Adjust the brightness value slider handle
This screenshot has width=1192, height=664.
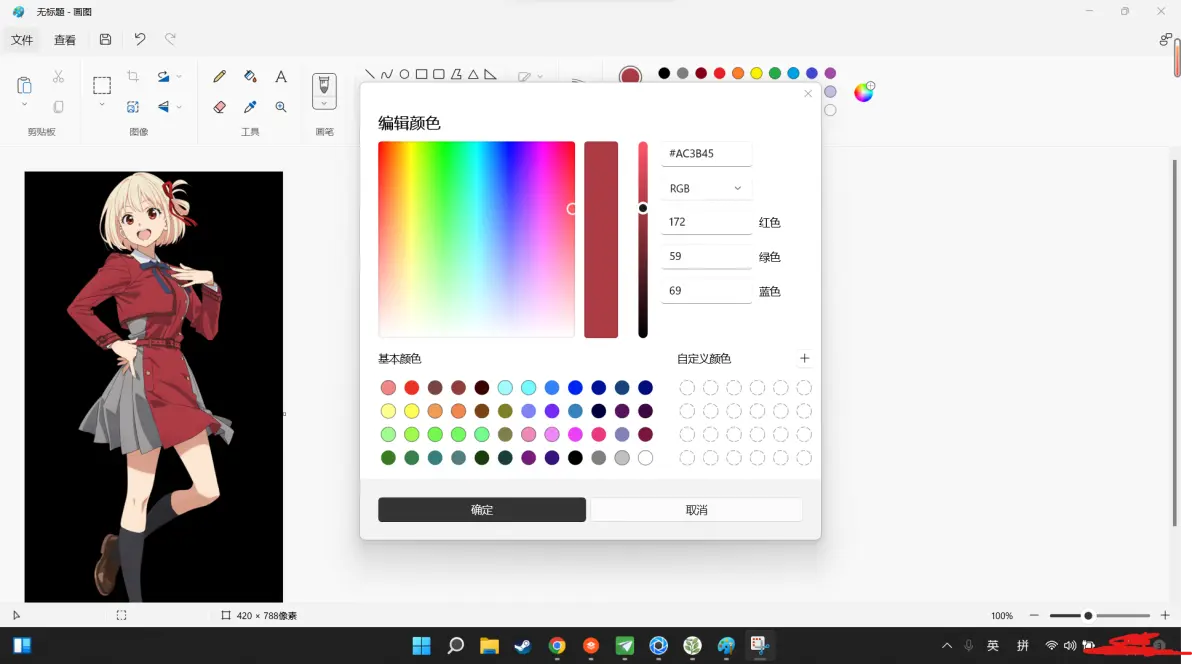point(643,208)
